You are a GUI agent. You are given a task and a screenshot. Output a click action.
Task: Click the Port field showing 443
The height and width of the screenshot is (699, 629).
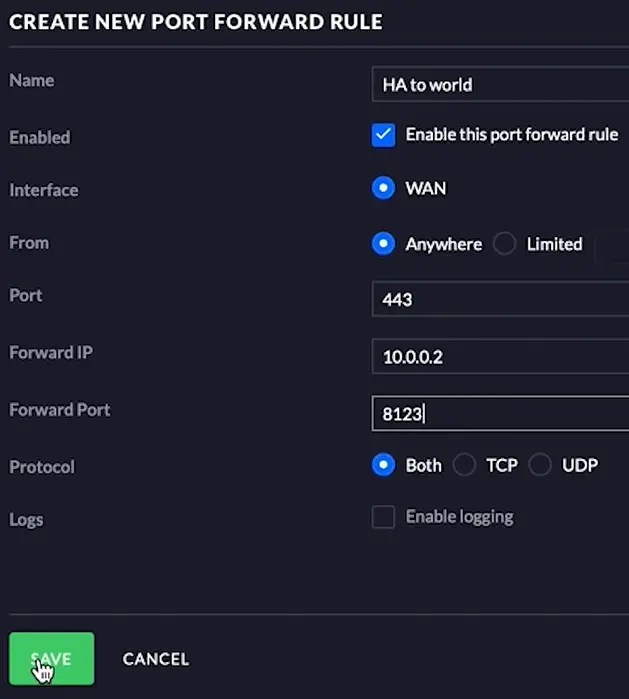500,299
